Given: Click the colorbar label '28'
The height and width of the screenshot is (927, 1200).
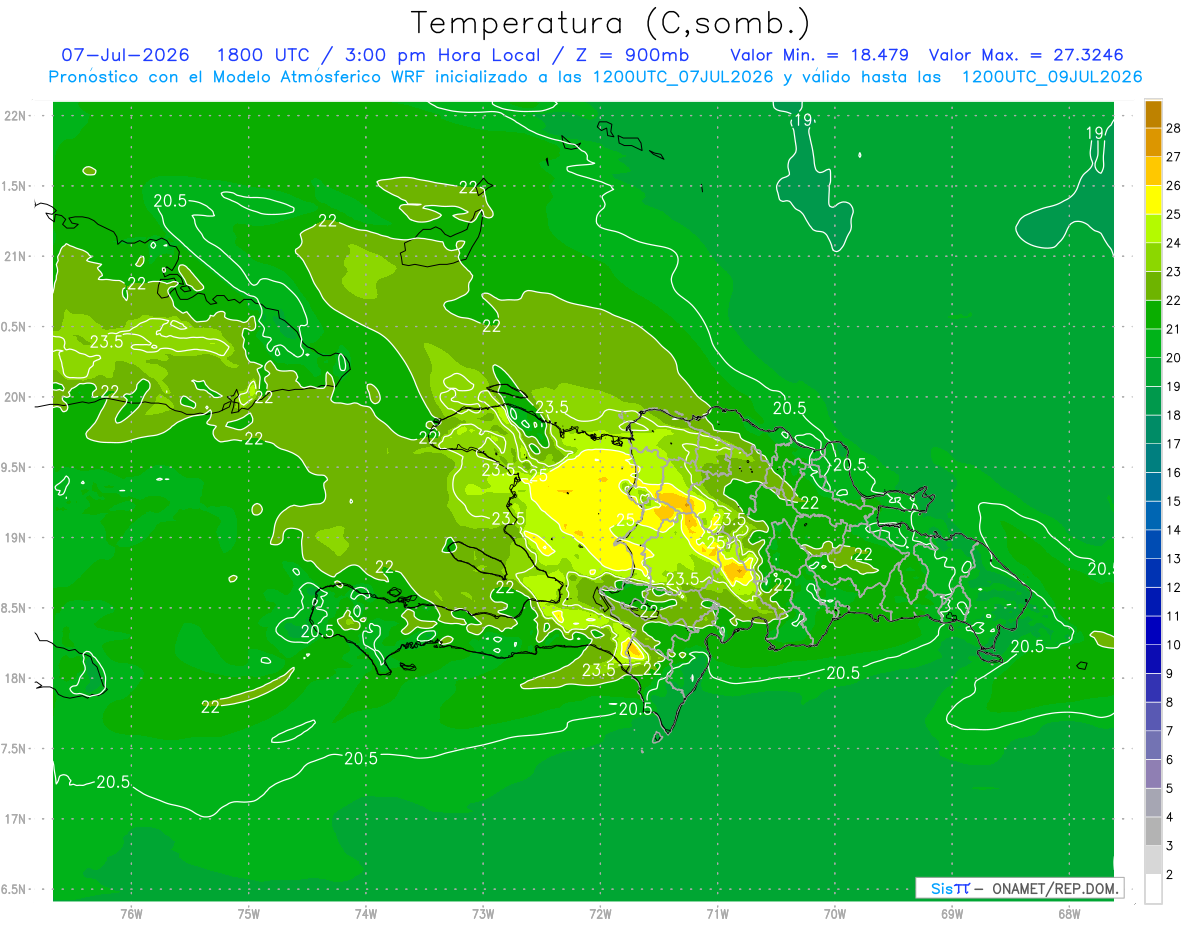Looking at the screenshot, I should (x=1174, y=128).
